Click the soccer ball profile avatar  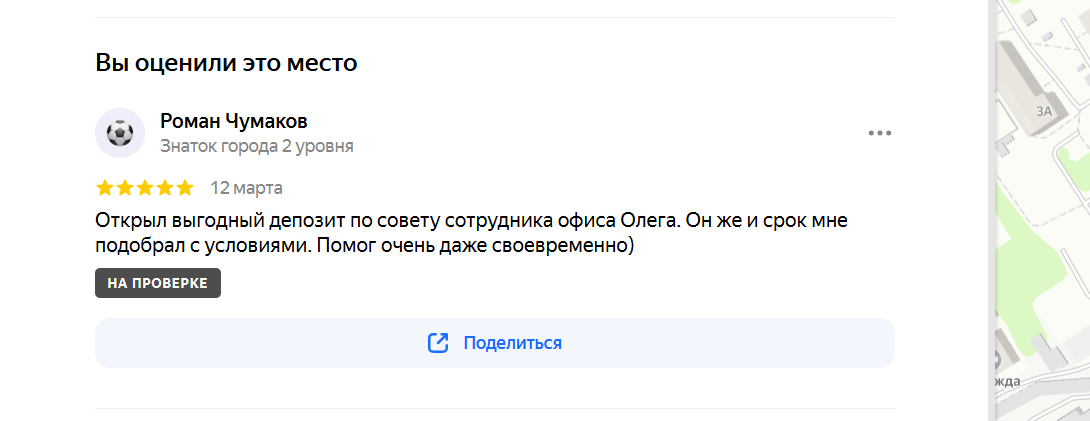(x=120, y=133)
